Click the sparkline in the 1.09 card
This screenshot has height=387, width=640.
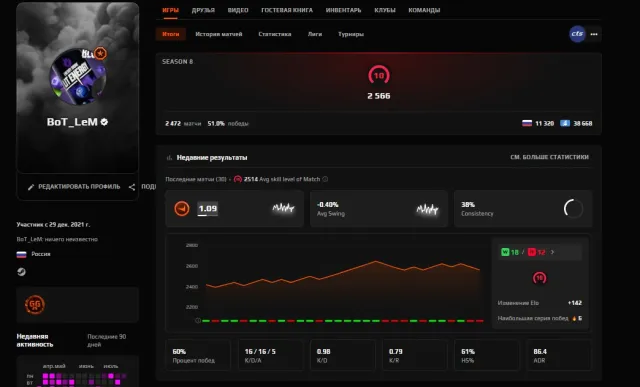(283, 208)
